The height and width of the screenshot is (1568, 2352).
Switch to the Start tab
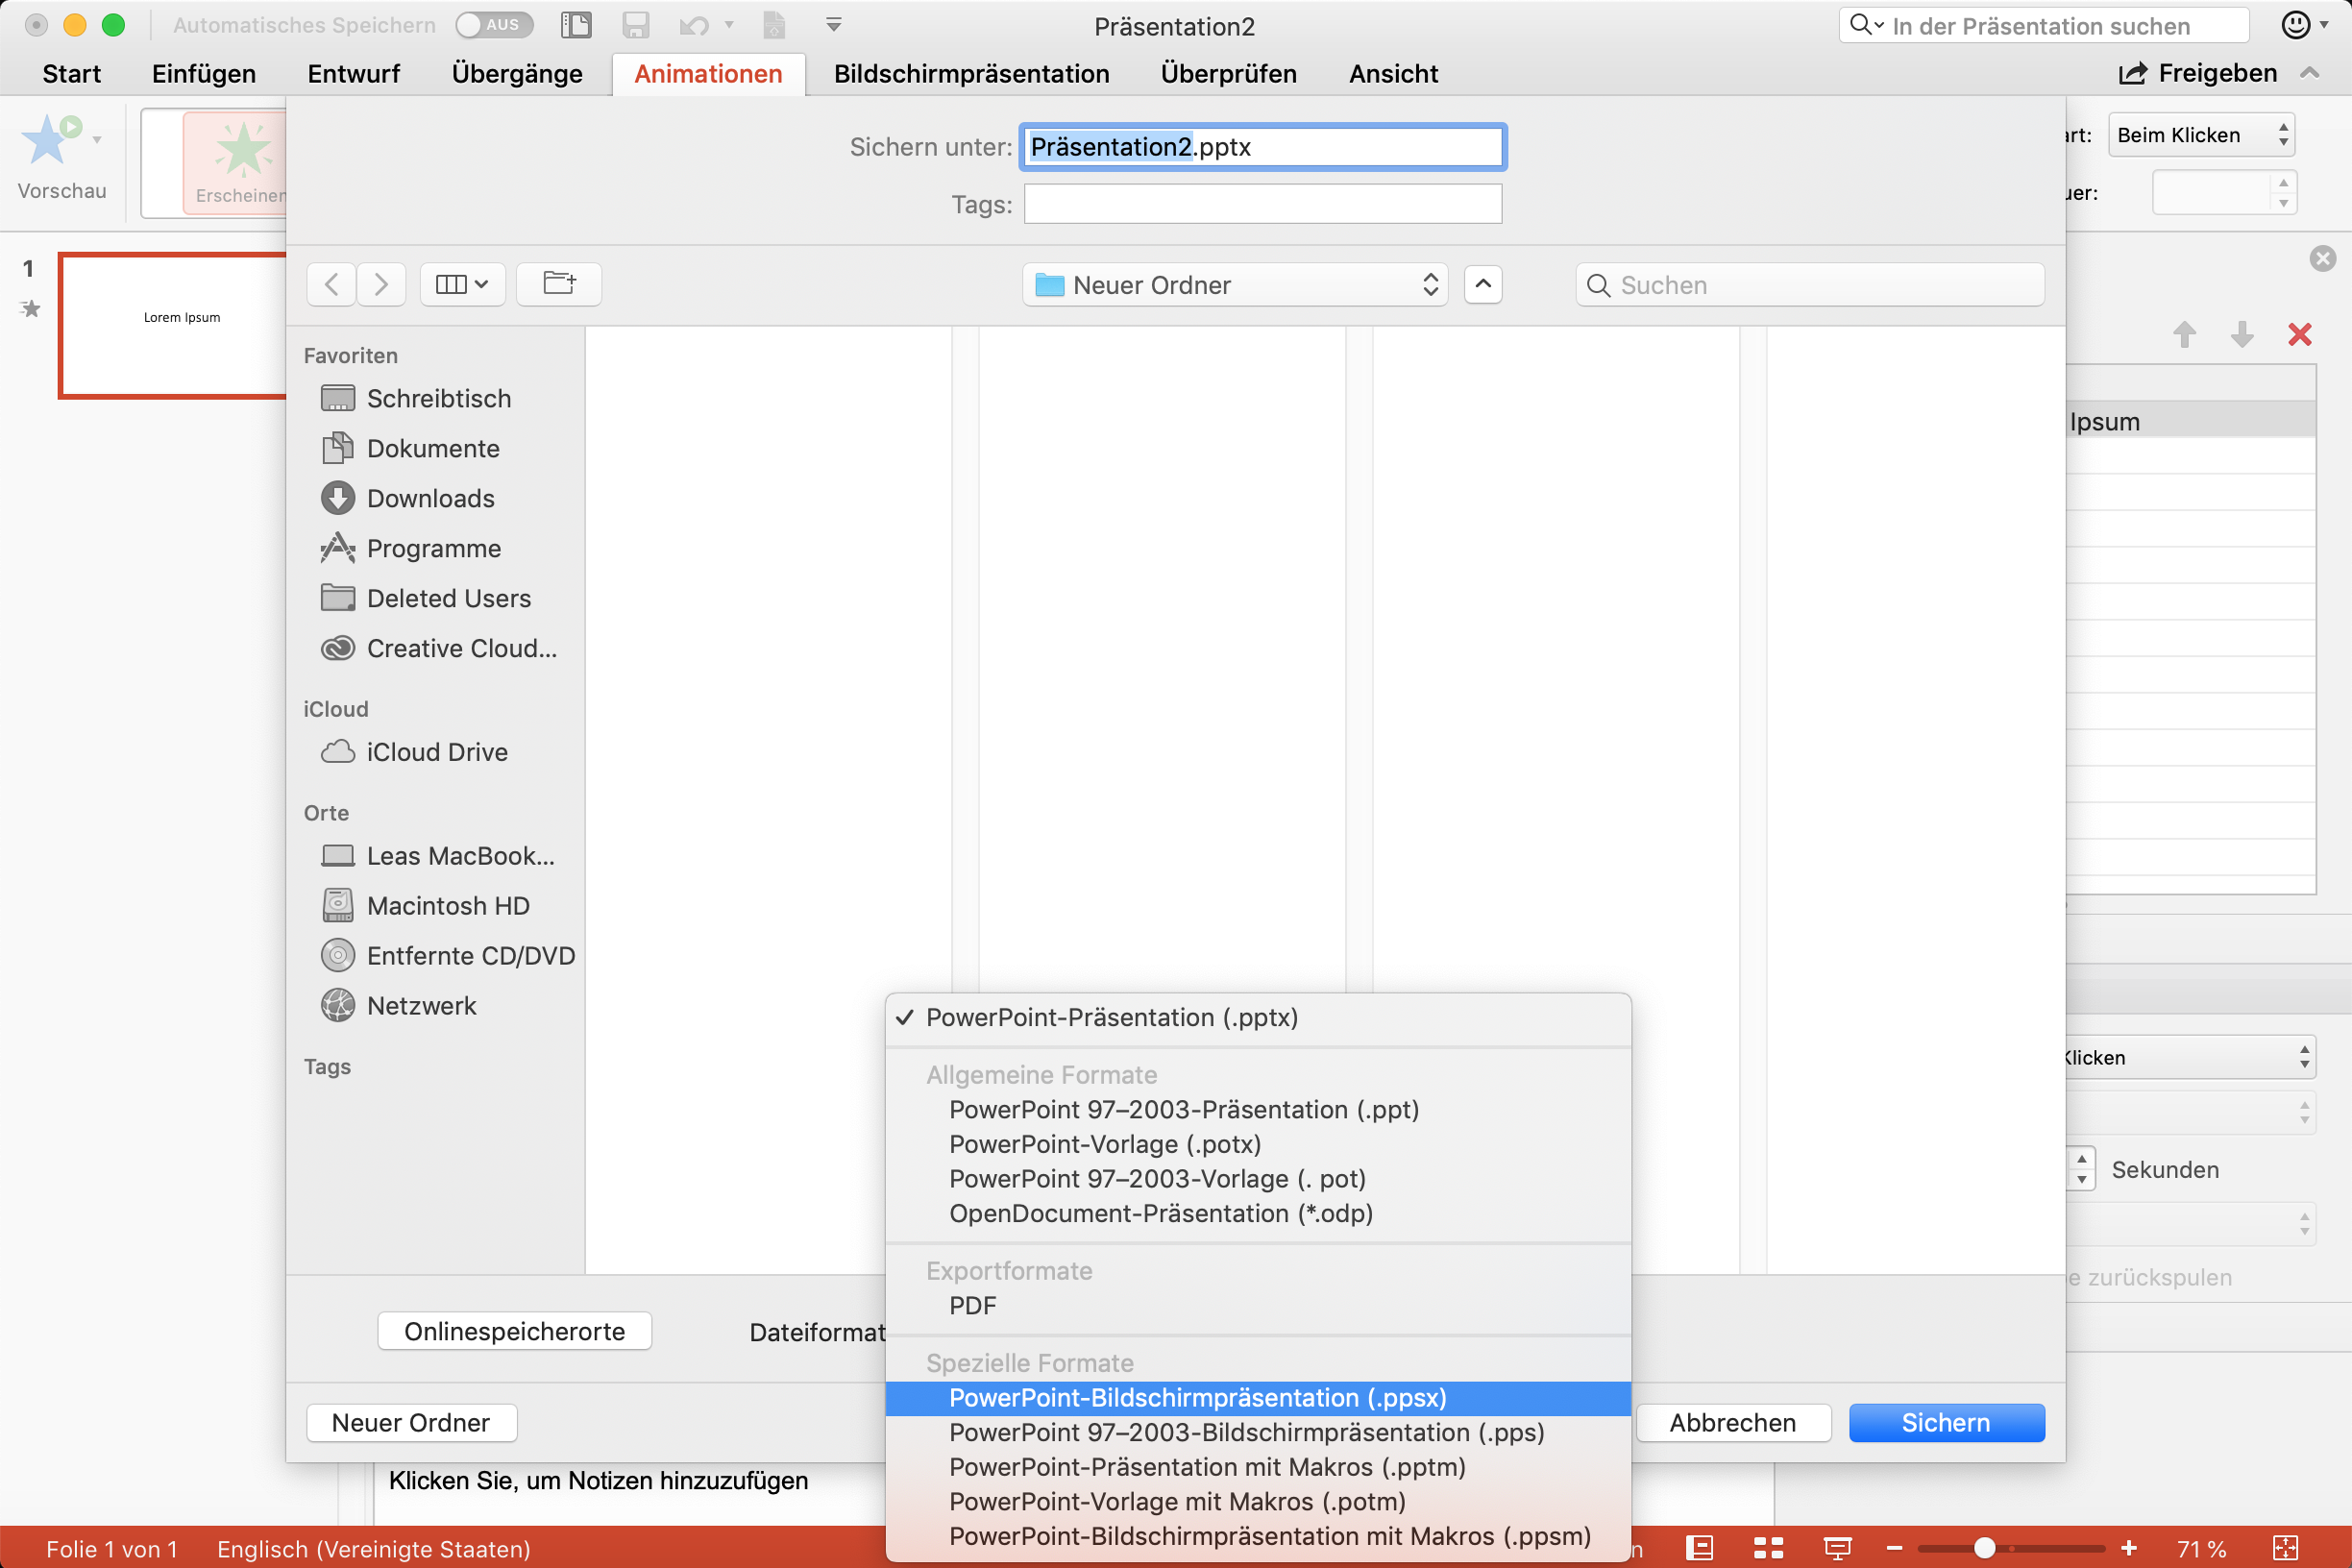pyautogui.click(x=72, y=73)
